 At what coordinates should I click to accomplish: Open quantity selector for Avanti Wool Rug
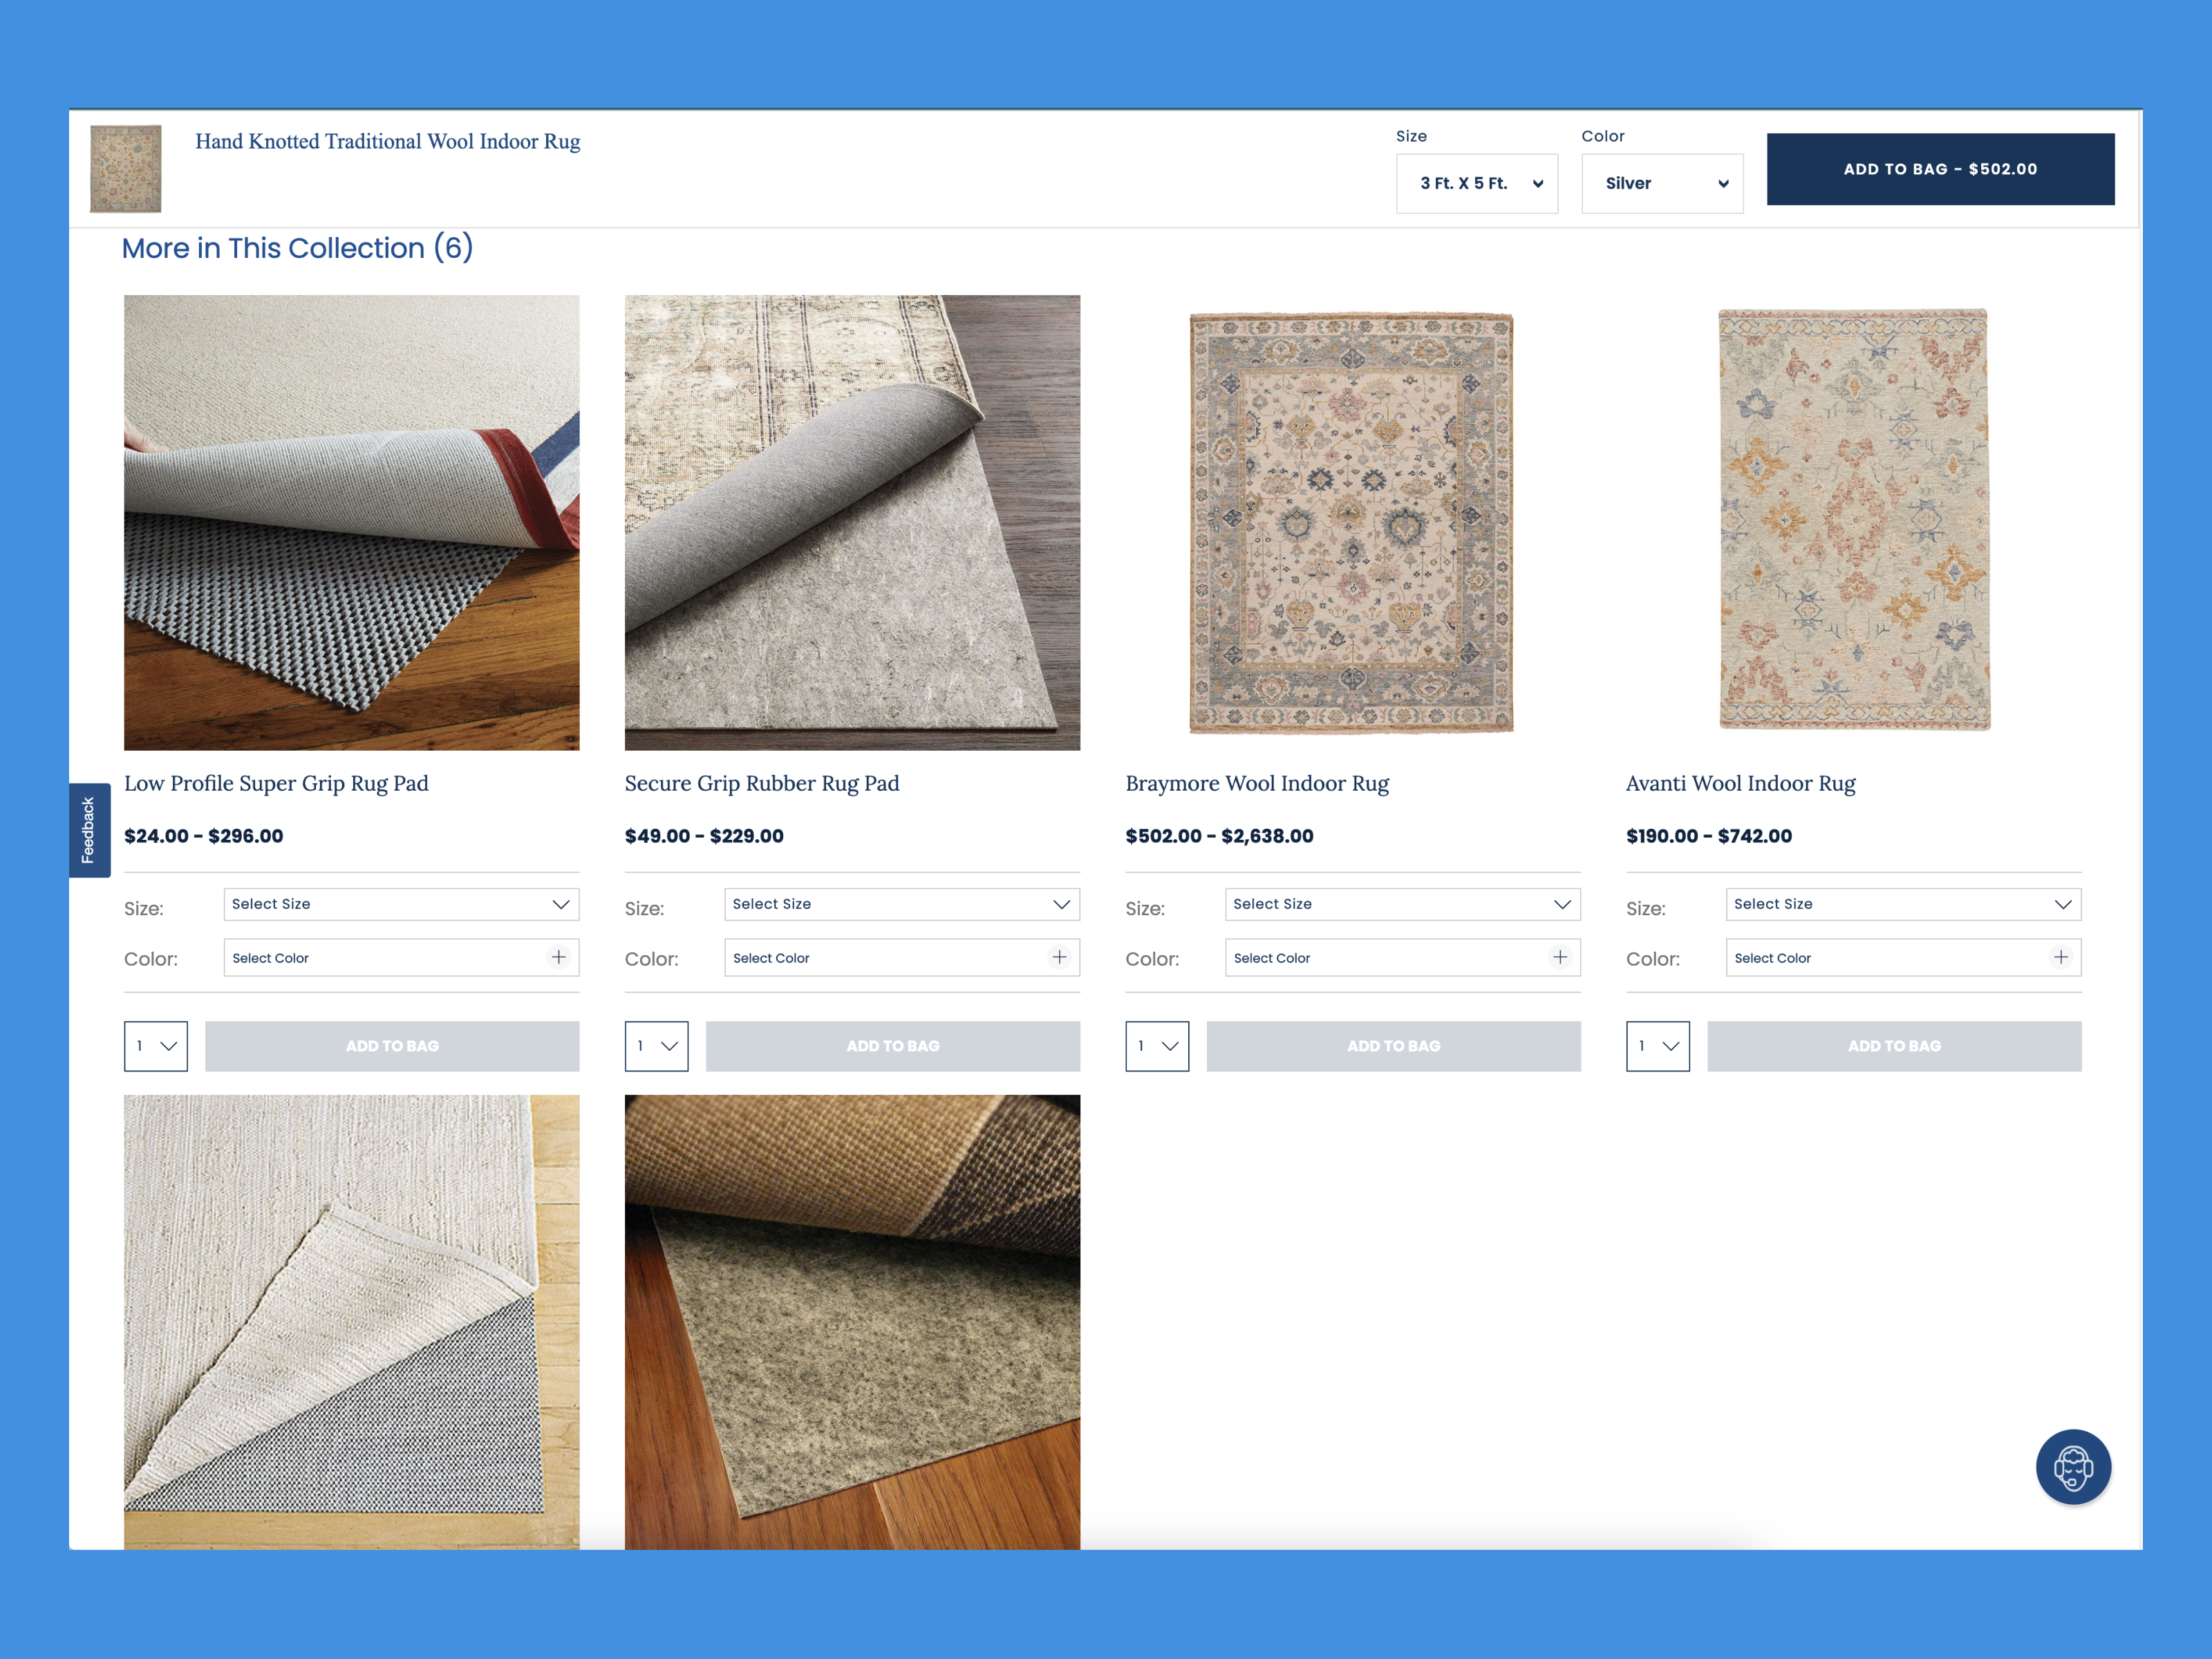coord(1657,1046)
